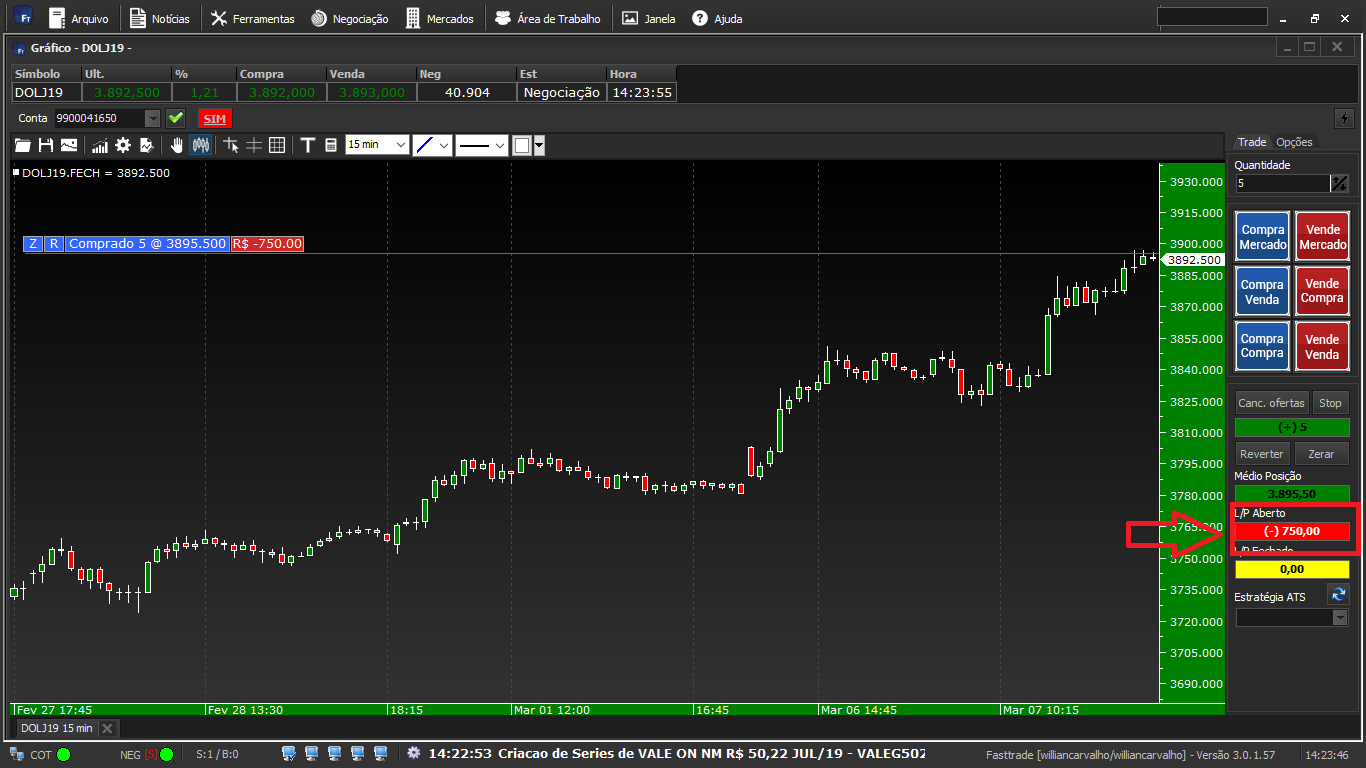
Task: Click the Reverter button
Action: [x=1262, y=454]
